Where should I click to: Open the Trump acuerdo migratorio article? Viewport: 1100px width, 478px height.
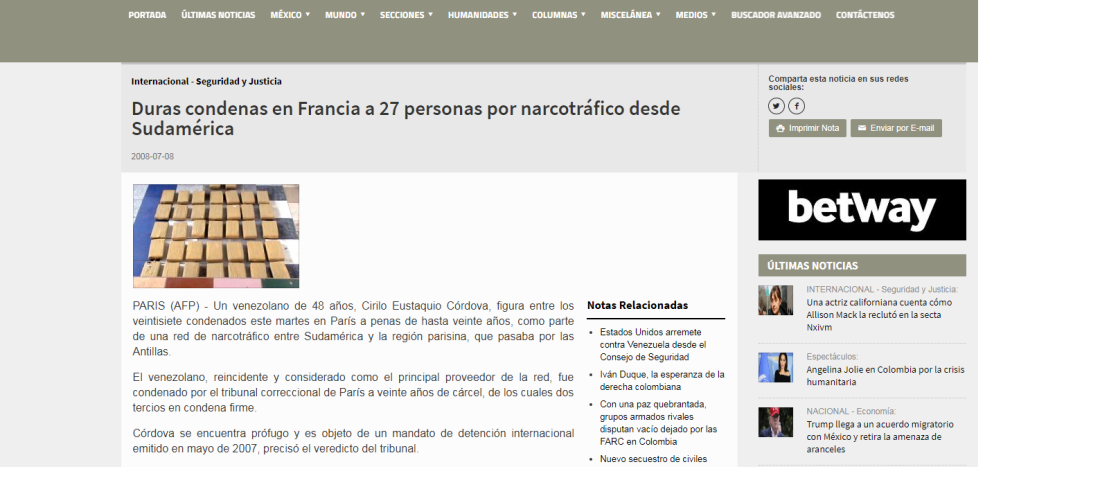(877, 437)
